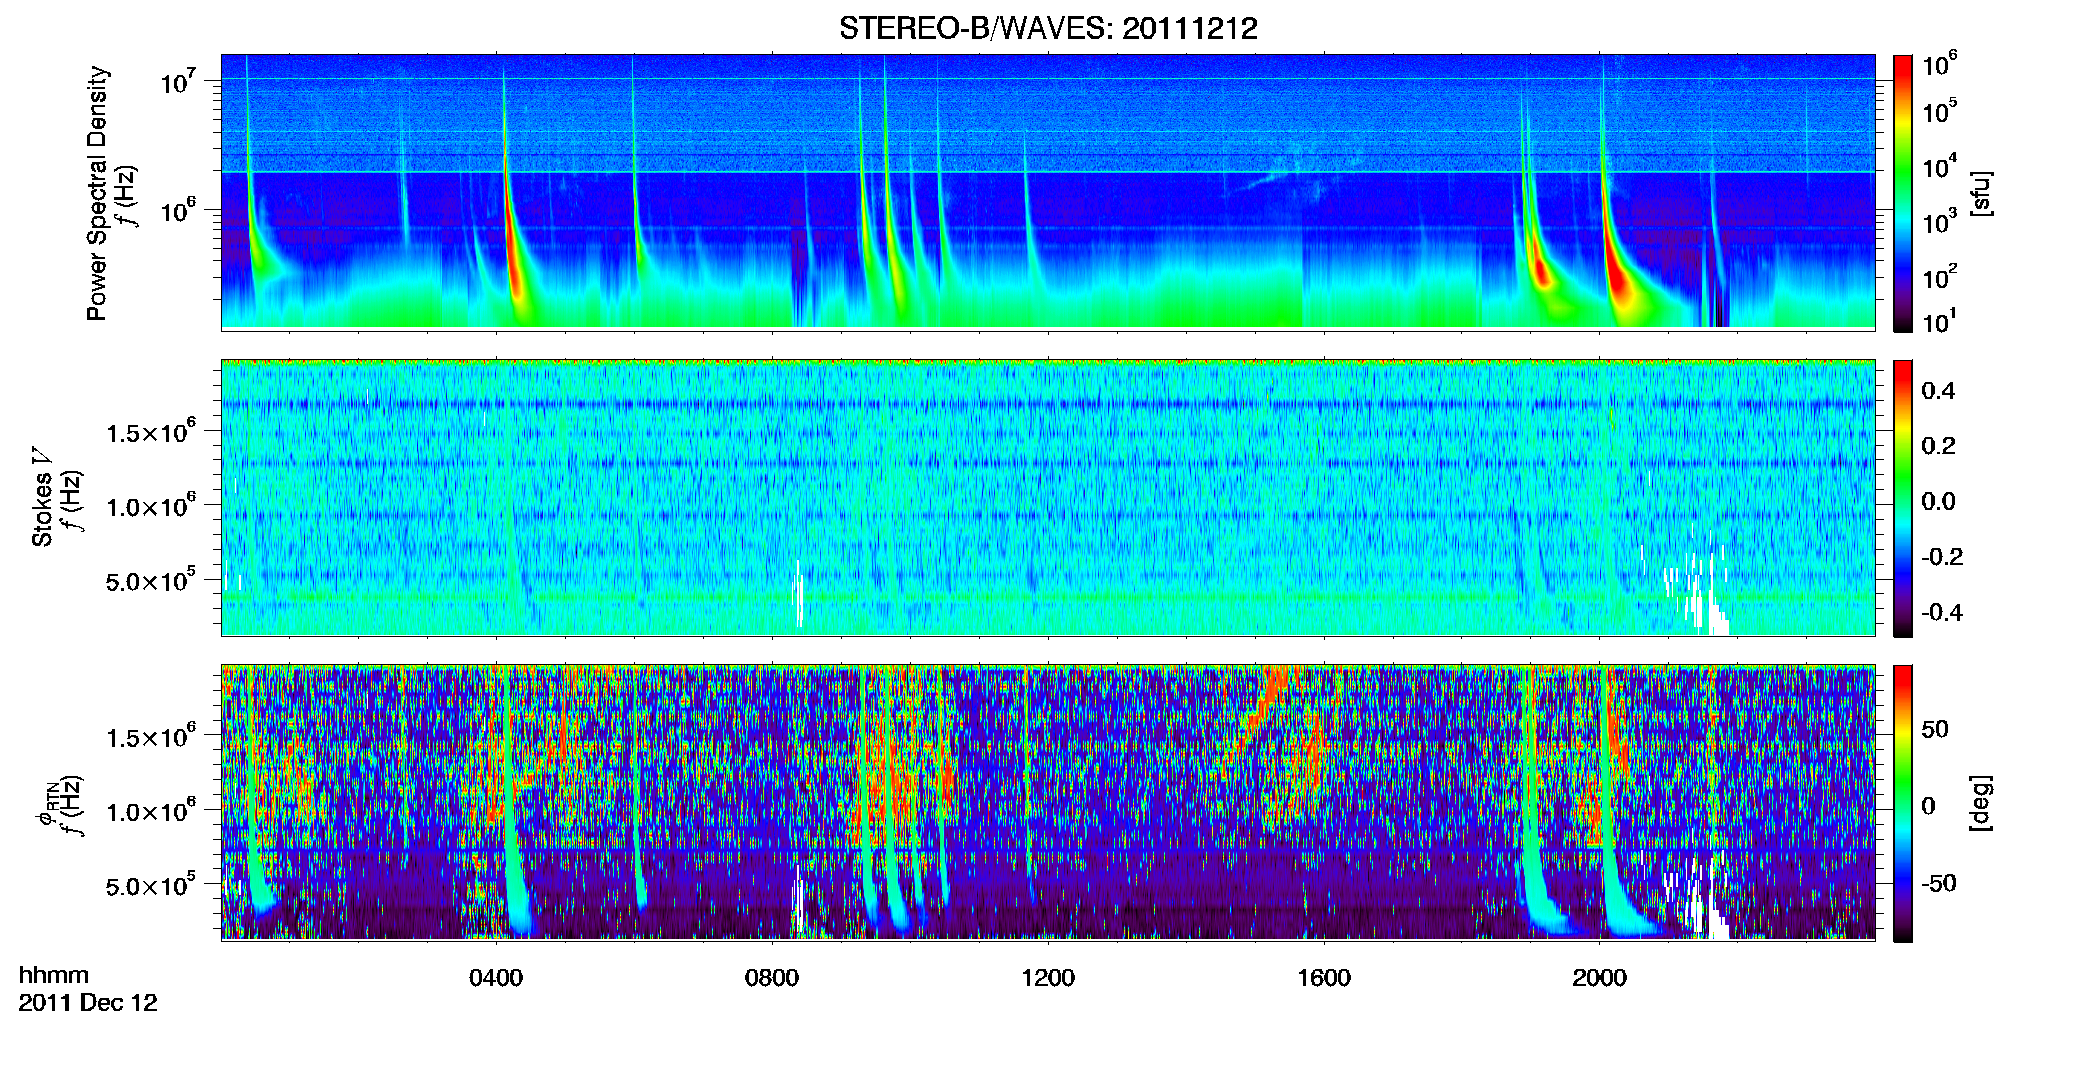Select the hhmm time format label
The image size is (2096, 1080).
coord(54,975)
